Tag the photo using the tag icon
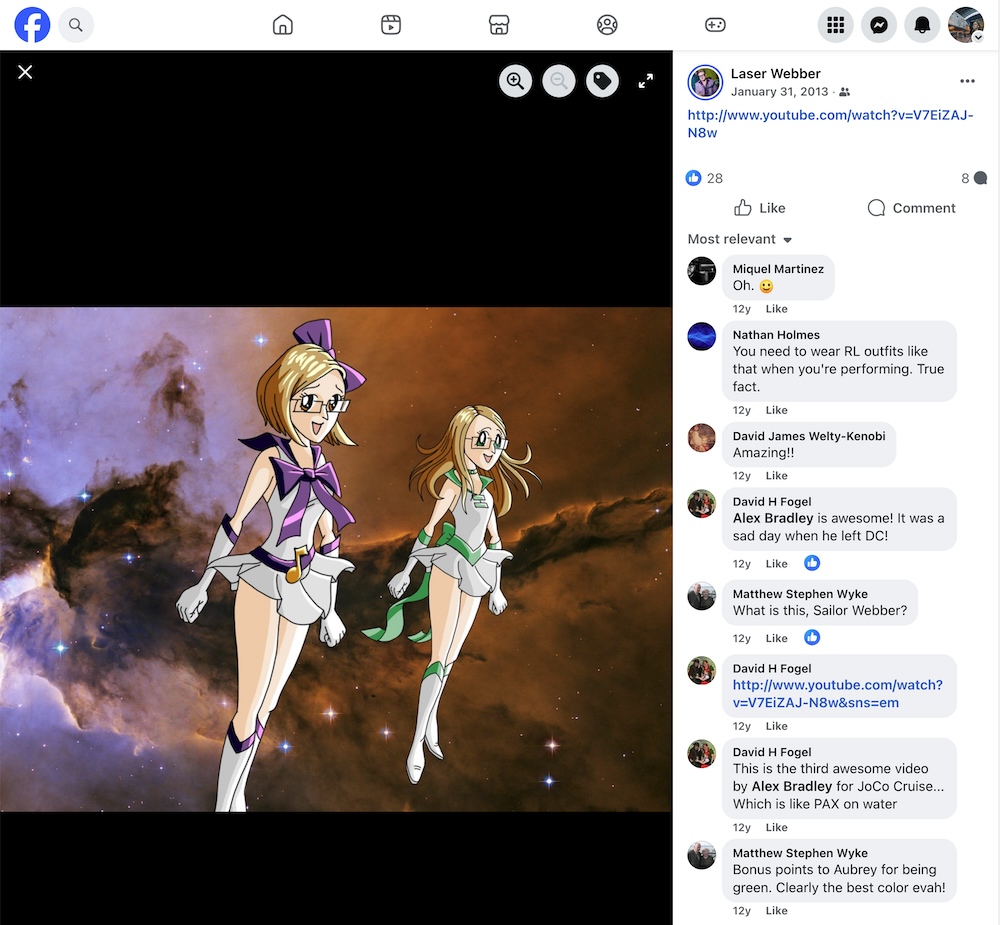 click(602, 81)
